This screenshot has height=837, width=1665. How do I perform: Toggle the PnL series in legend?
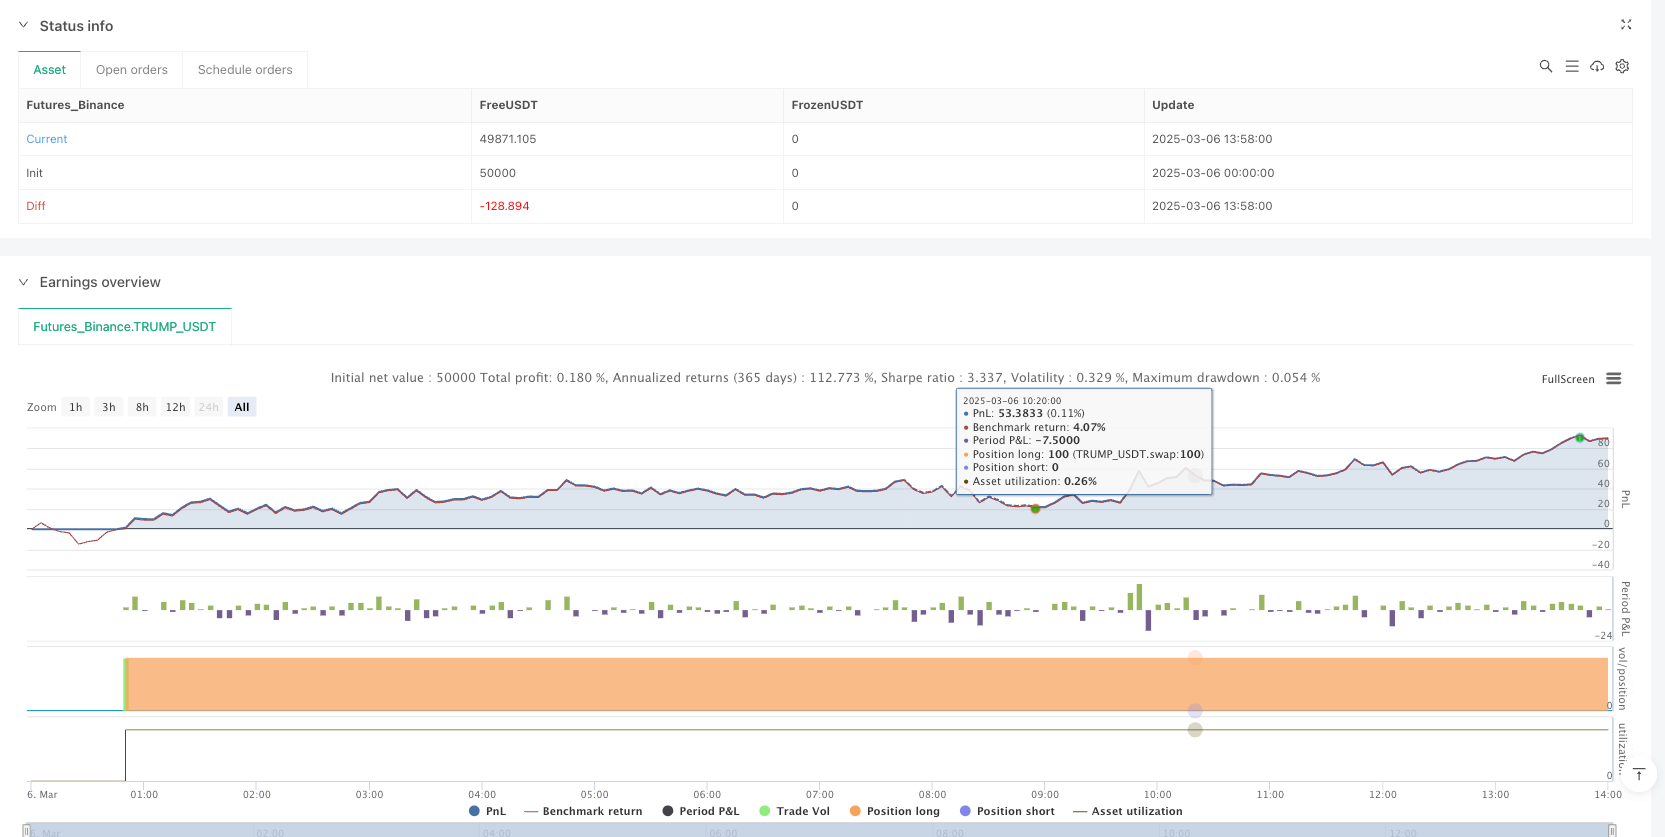[487, 811]
